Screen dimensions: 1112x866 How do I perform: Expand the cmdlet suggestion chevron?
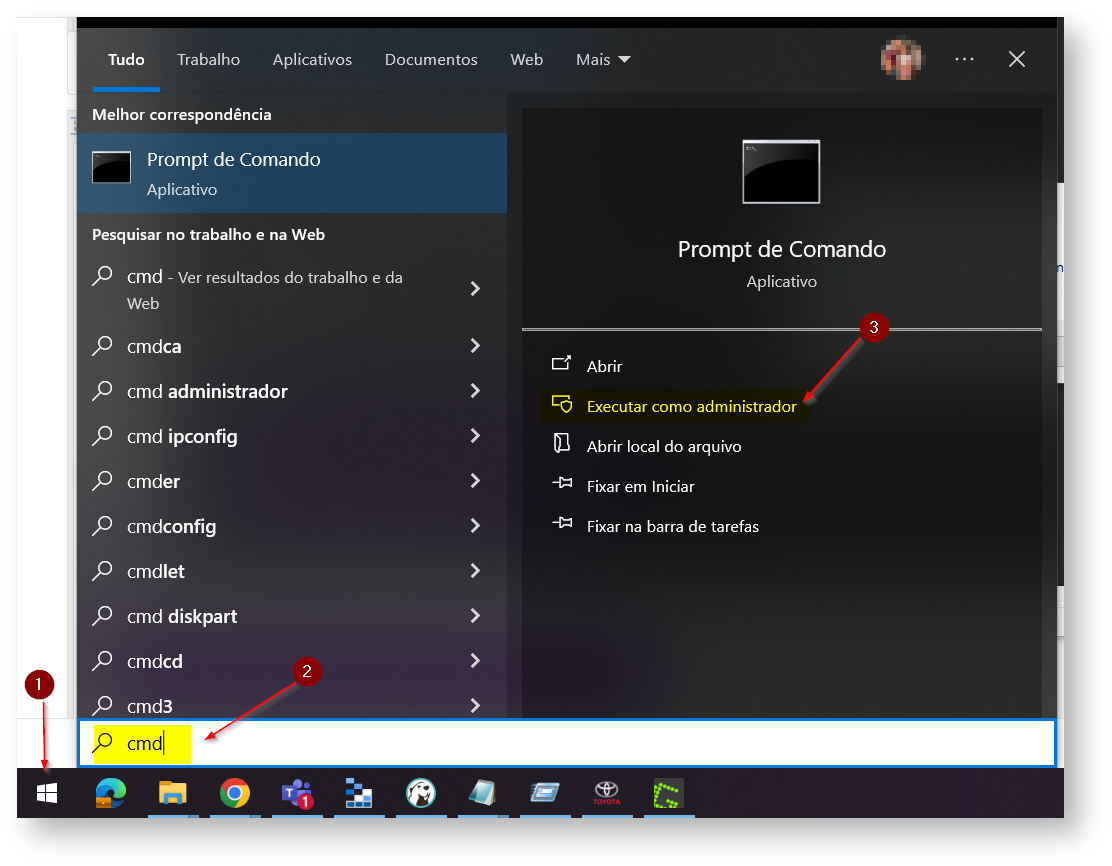click(x=475, y=571)
